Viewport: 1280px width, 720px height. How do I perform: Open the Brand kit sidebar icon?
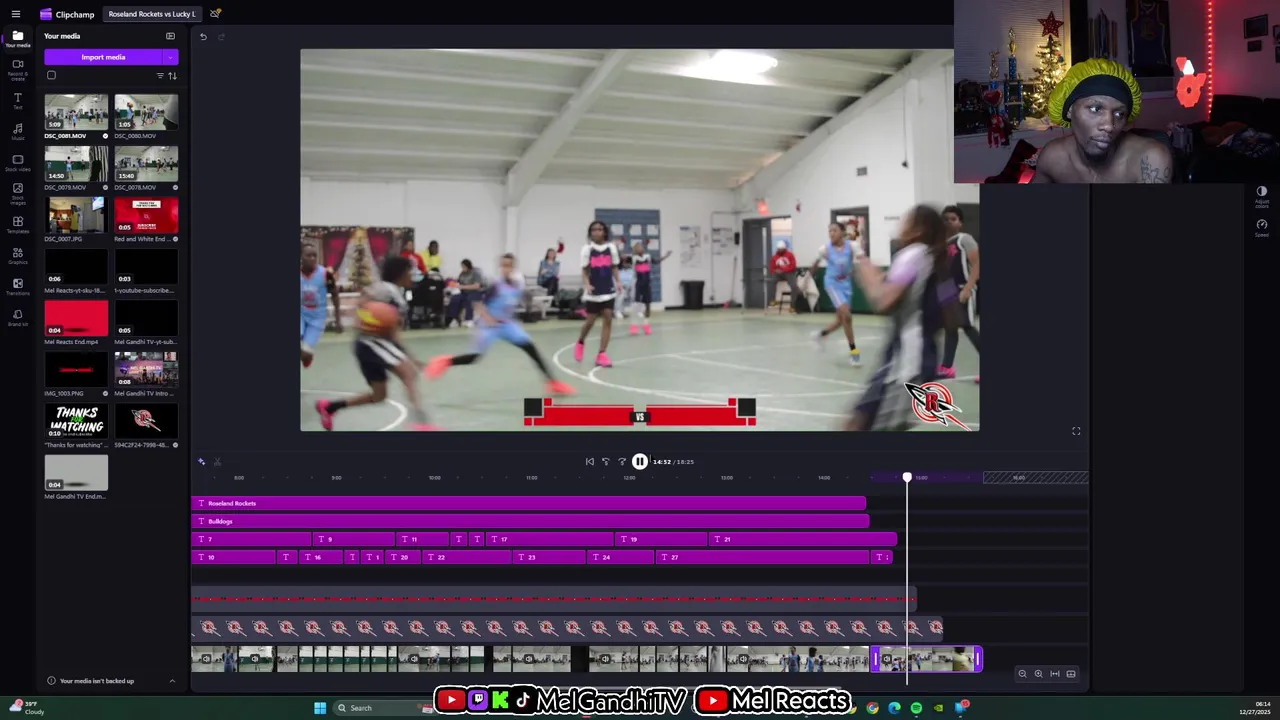click(x=17, y=318)
